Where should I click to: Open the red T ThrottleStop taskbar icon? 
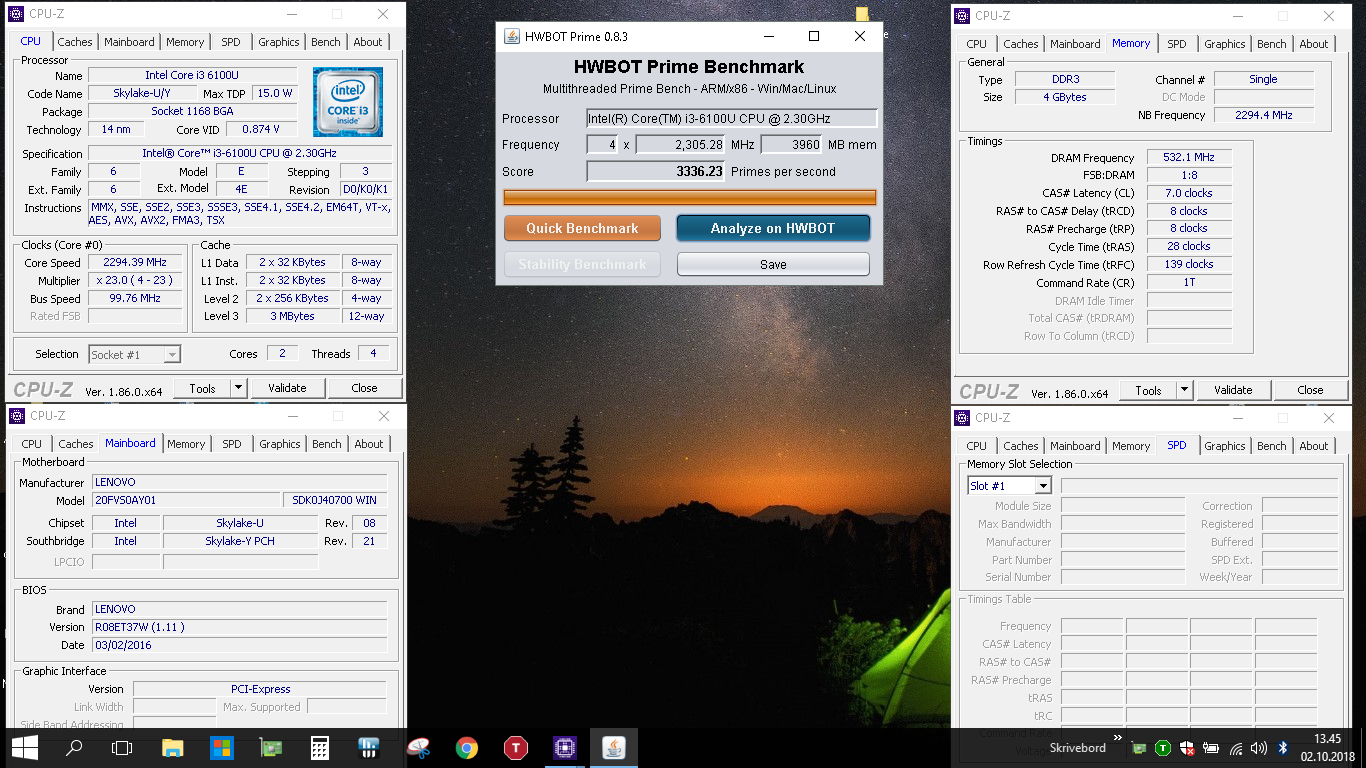tap(515, 747)
